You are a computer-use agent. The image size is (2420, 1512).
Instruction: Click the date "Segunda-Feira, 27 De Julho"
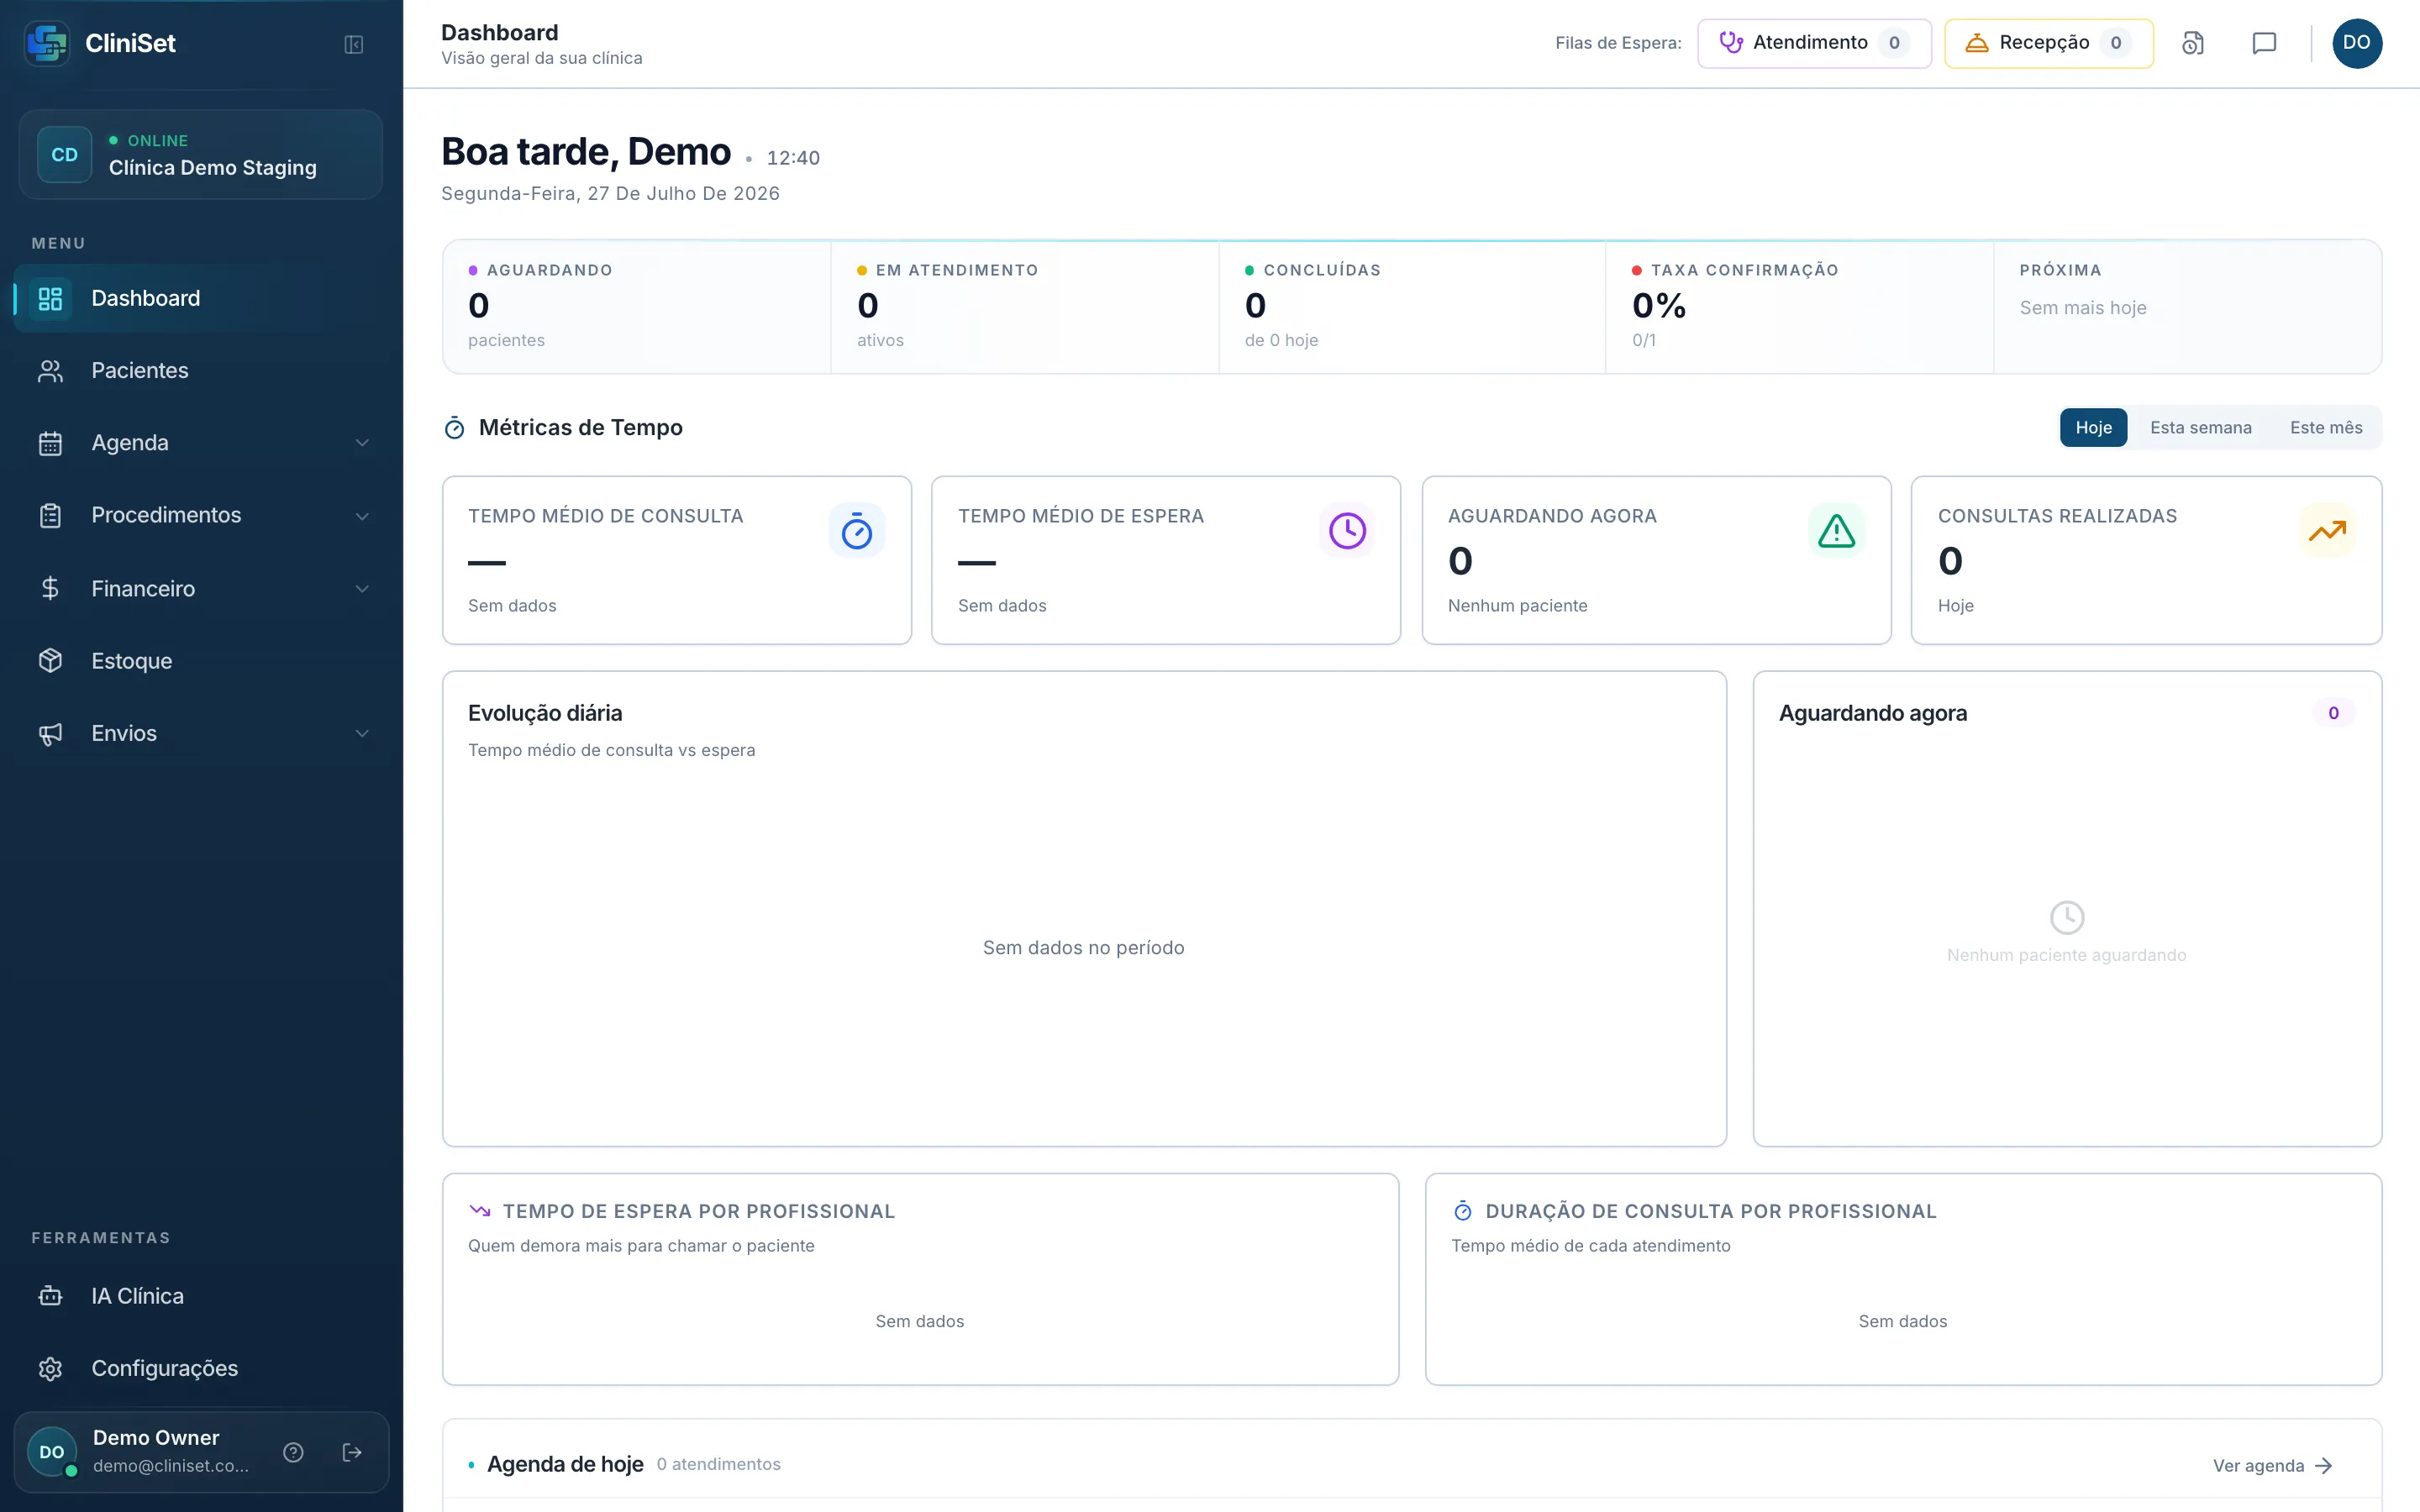click(x=610, y=194)
